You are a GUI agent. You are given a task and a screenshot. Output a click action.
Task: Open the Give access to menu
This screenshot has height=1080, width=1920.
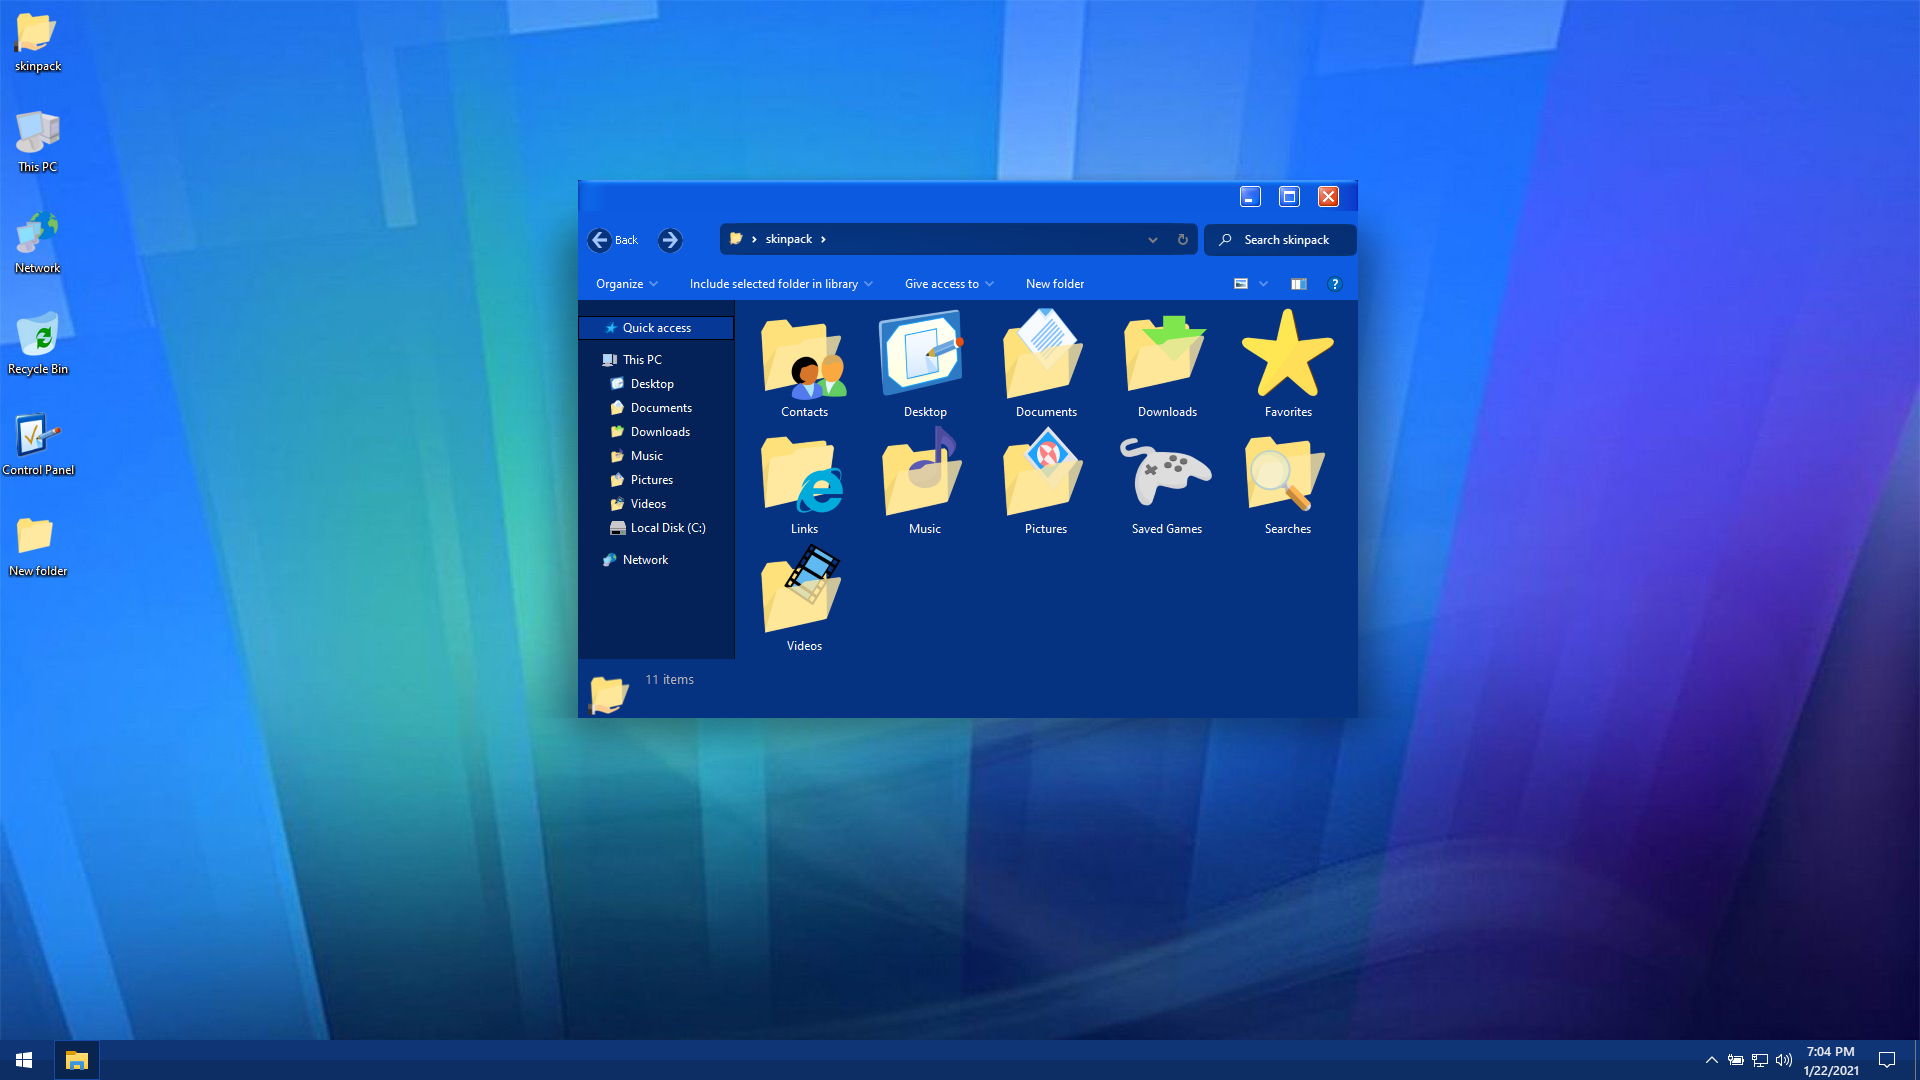pyautogui.click(x=948, y=284)
